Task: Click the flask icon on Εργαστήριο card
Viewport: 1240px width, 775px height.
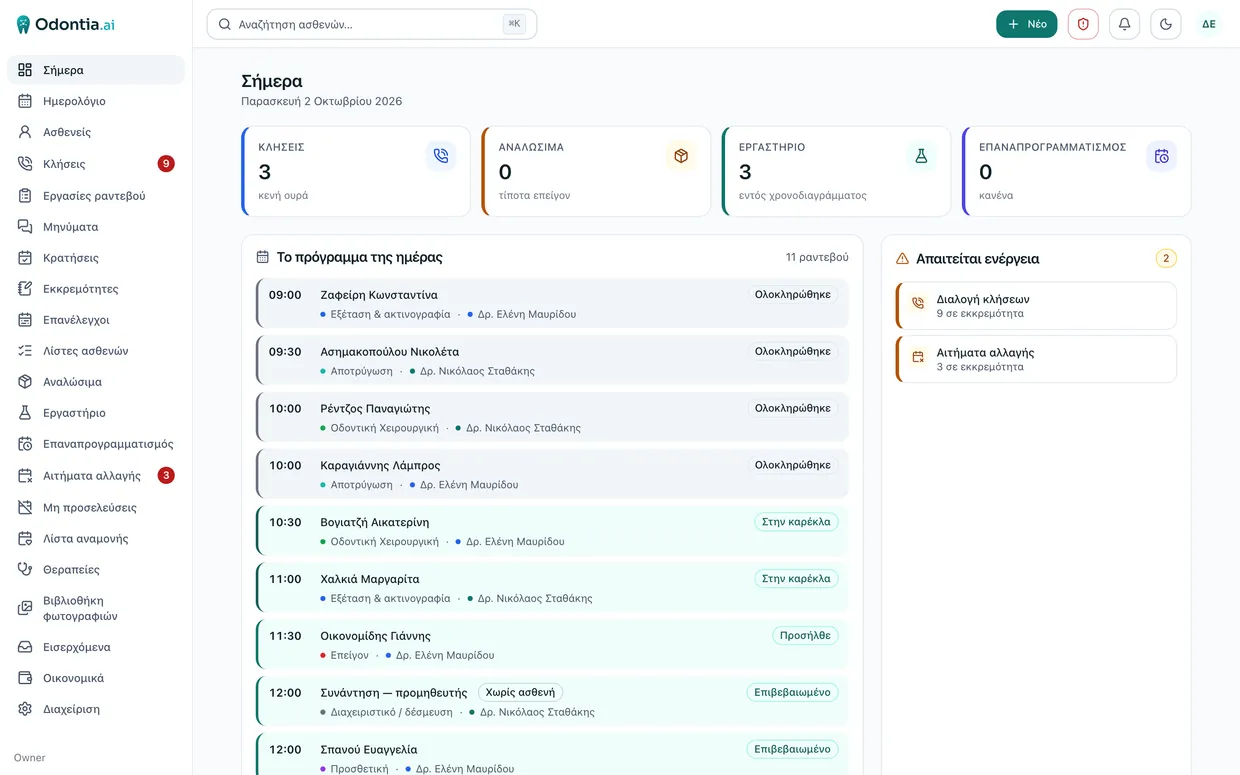Action: click(x=921, y=156)
